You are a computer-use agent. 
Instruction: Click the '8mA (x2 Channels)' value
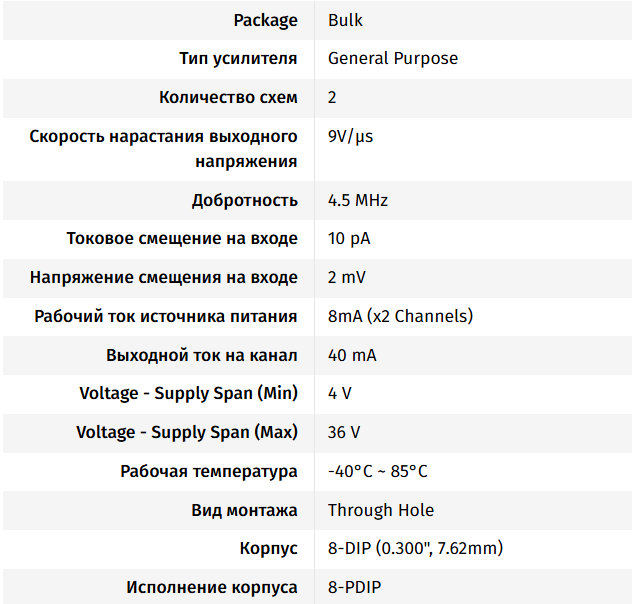click(400, 316)
